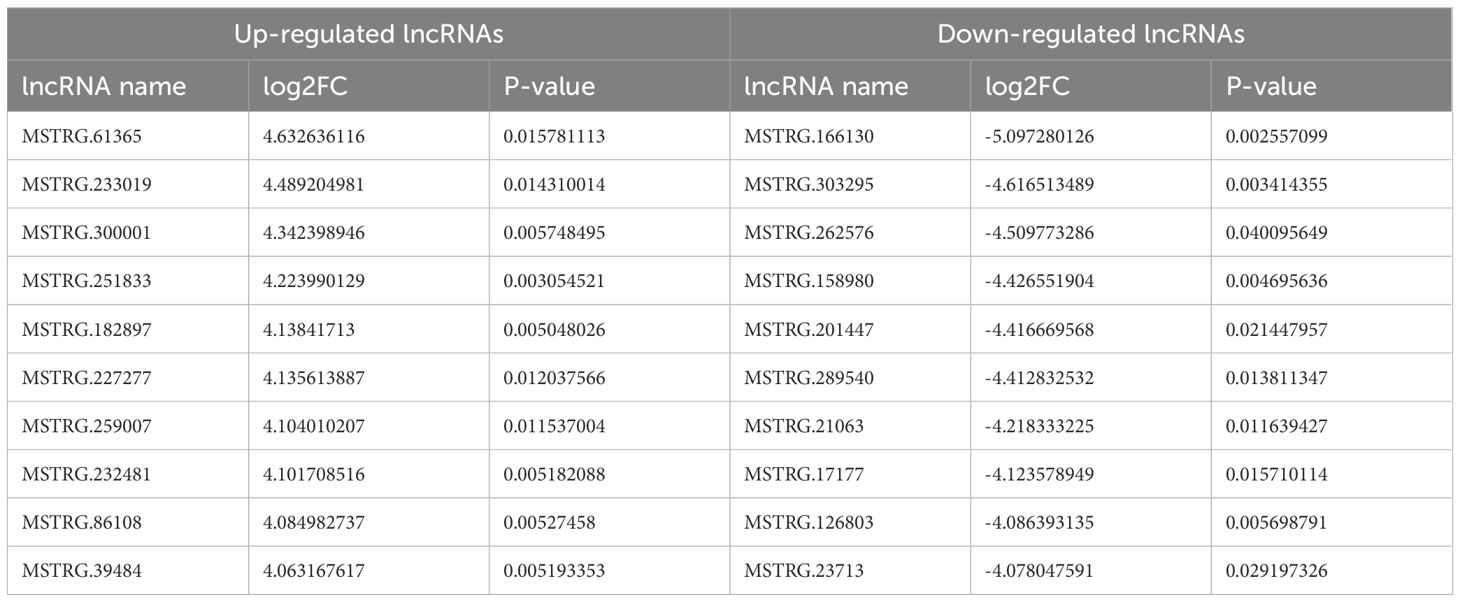Click log2FC value 4.342398946

pyautogui.click(x=314, y=233)
